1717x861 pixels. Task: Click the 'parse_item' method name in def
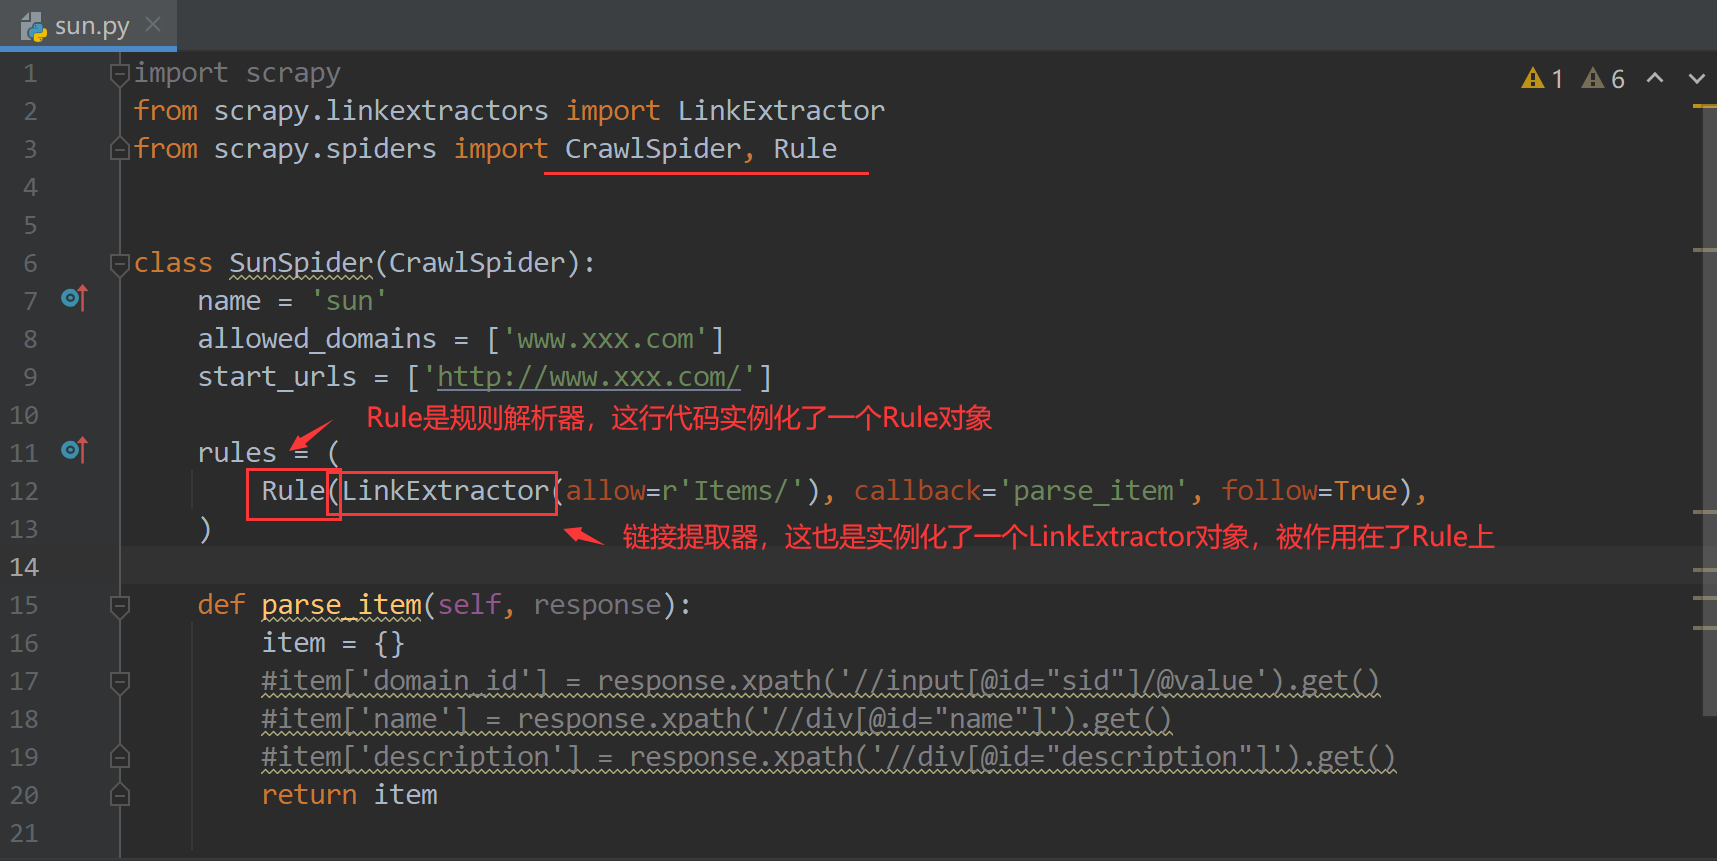tap(341, 605)
